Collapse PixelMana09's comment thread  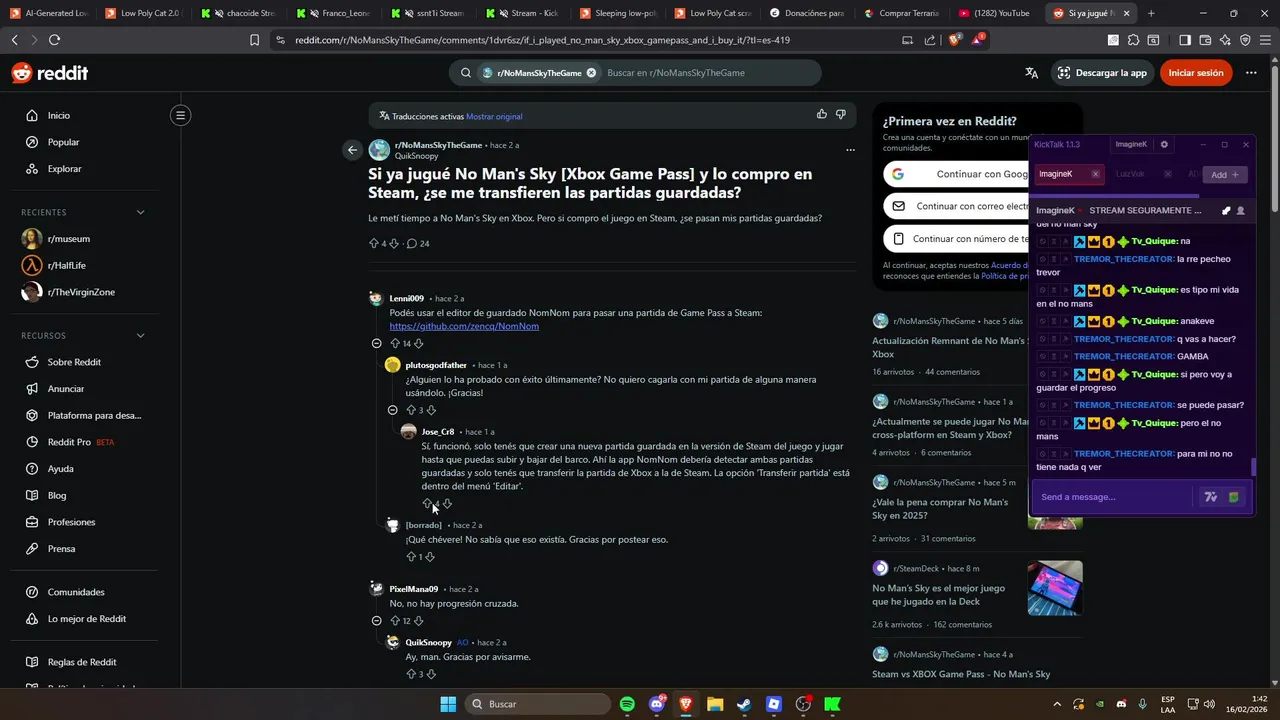376,621
